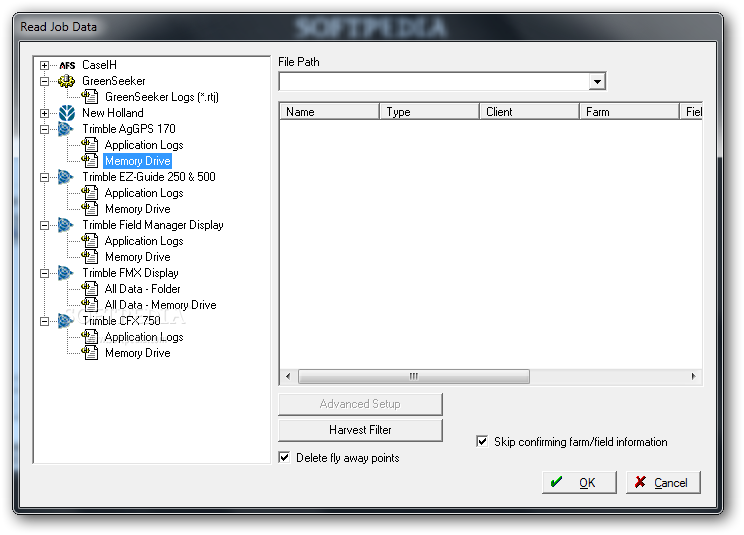
Task: Click the Memory Drive icon under CFX 750
Action: 90,352
